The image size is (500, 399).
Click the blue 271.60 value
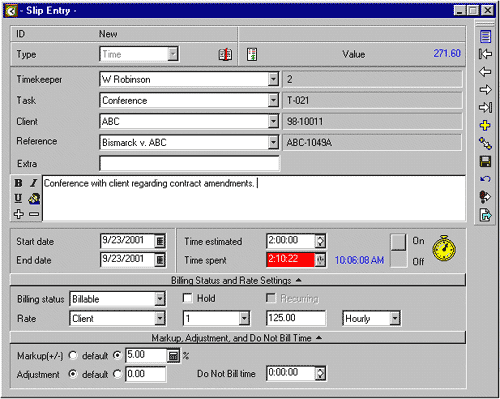447,54
